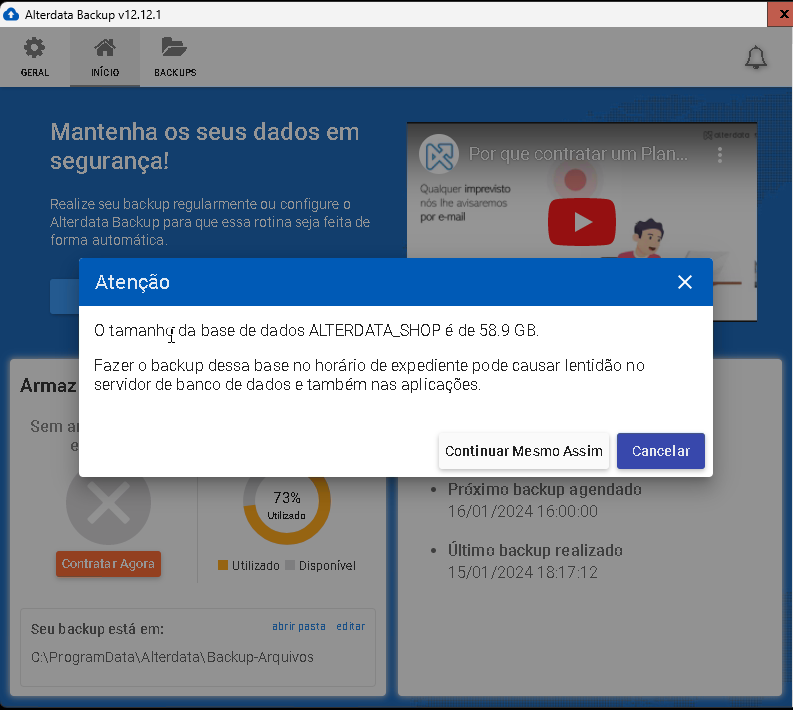The height and width of the screenshot is (710, 793).
Task: Click the Contratar Agora button
Action: (108, 563)
